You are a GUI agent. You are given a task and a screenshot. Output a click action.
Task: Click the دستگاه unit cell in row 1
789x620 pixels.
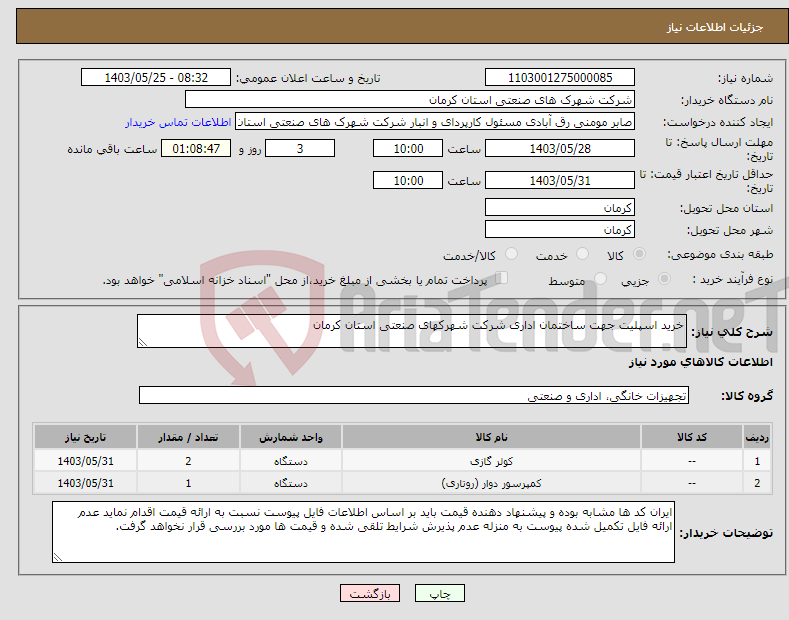pyautogui.click(x=291, y=461)
